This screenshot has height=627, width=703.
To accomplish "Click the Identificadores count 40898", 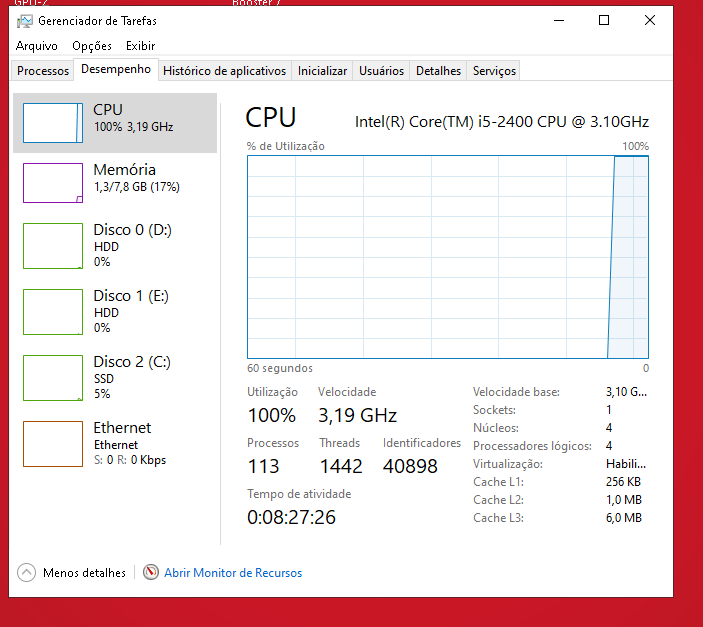I will pyautogui.click(x=410, y=466).
